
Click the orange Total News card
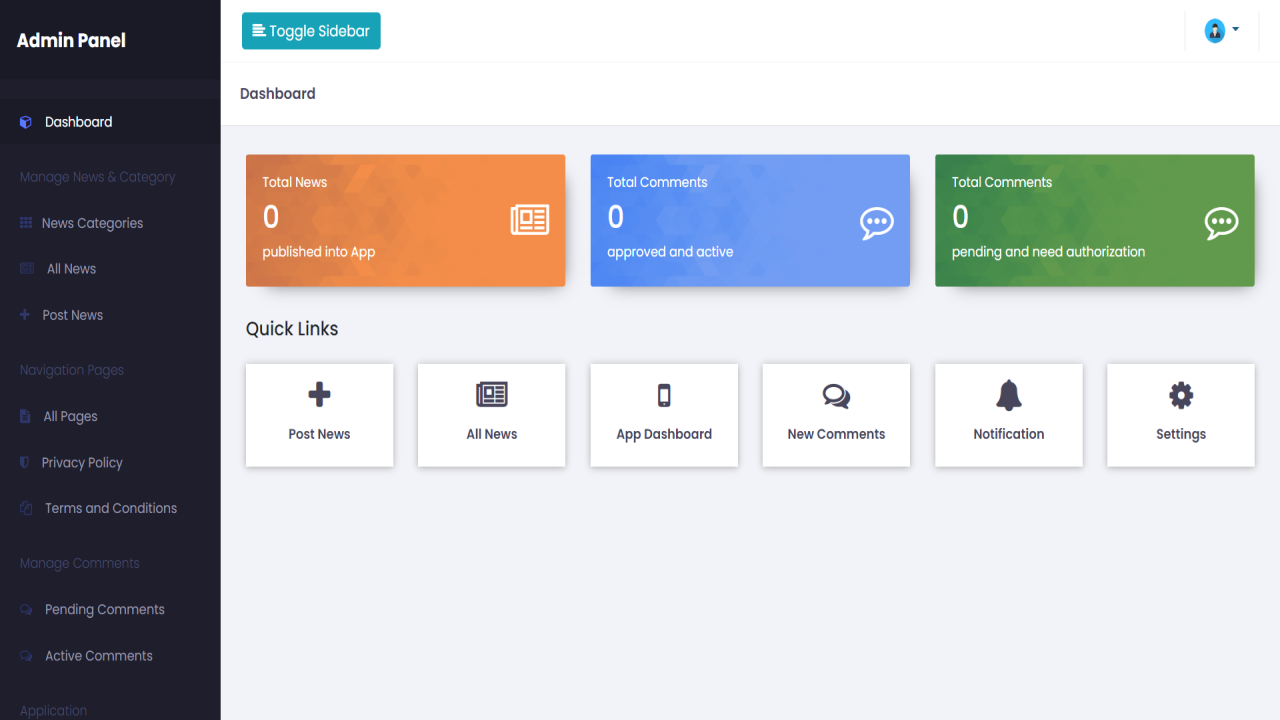405,220
